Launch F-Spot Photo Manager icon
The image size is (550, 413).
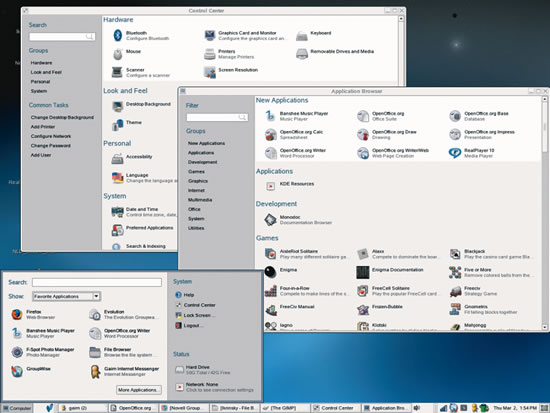point(17,352)
